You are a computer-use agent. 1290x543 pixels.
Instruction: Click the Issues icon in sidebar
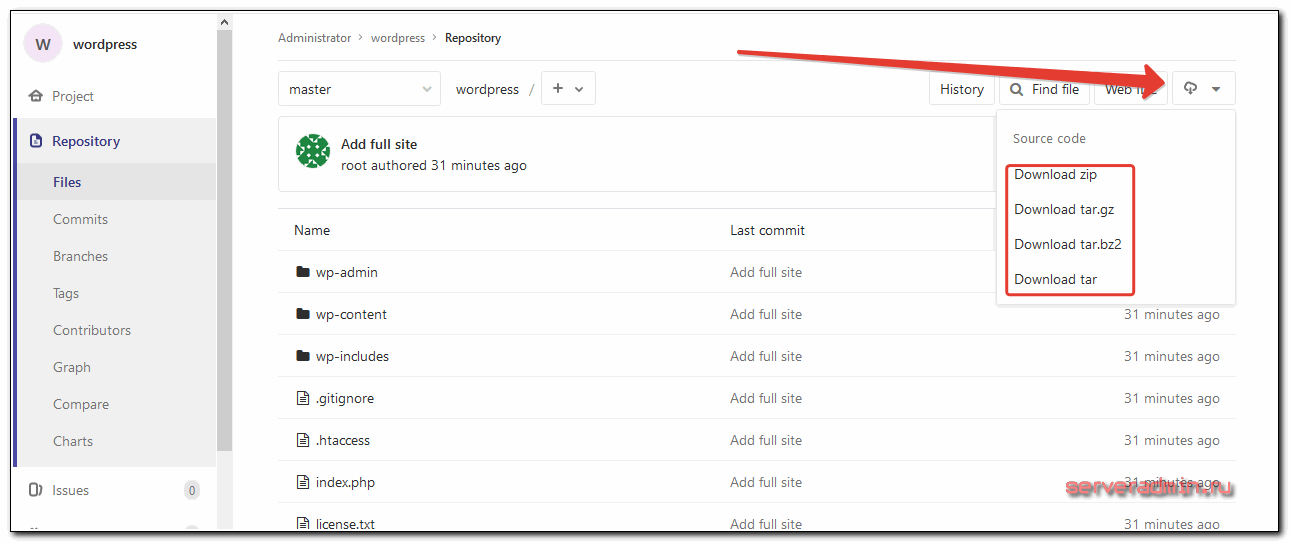pos(36,490)
